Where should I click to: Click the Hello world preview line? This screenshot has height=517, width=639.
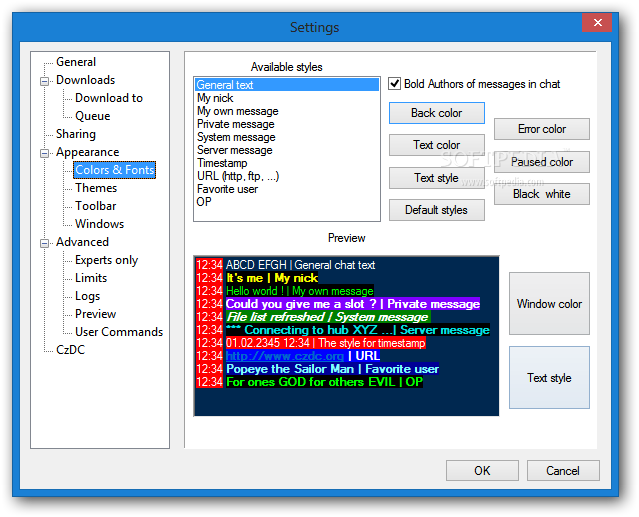pyautogui.click(x=300, y=291)
